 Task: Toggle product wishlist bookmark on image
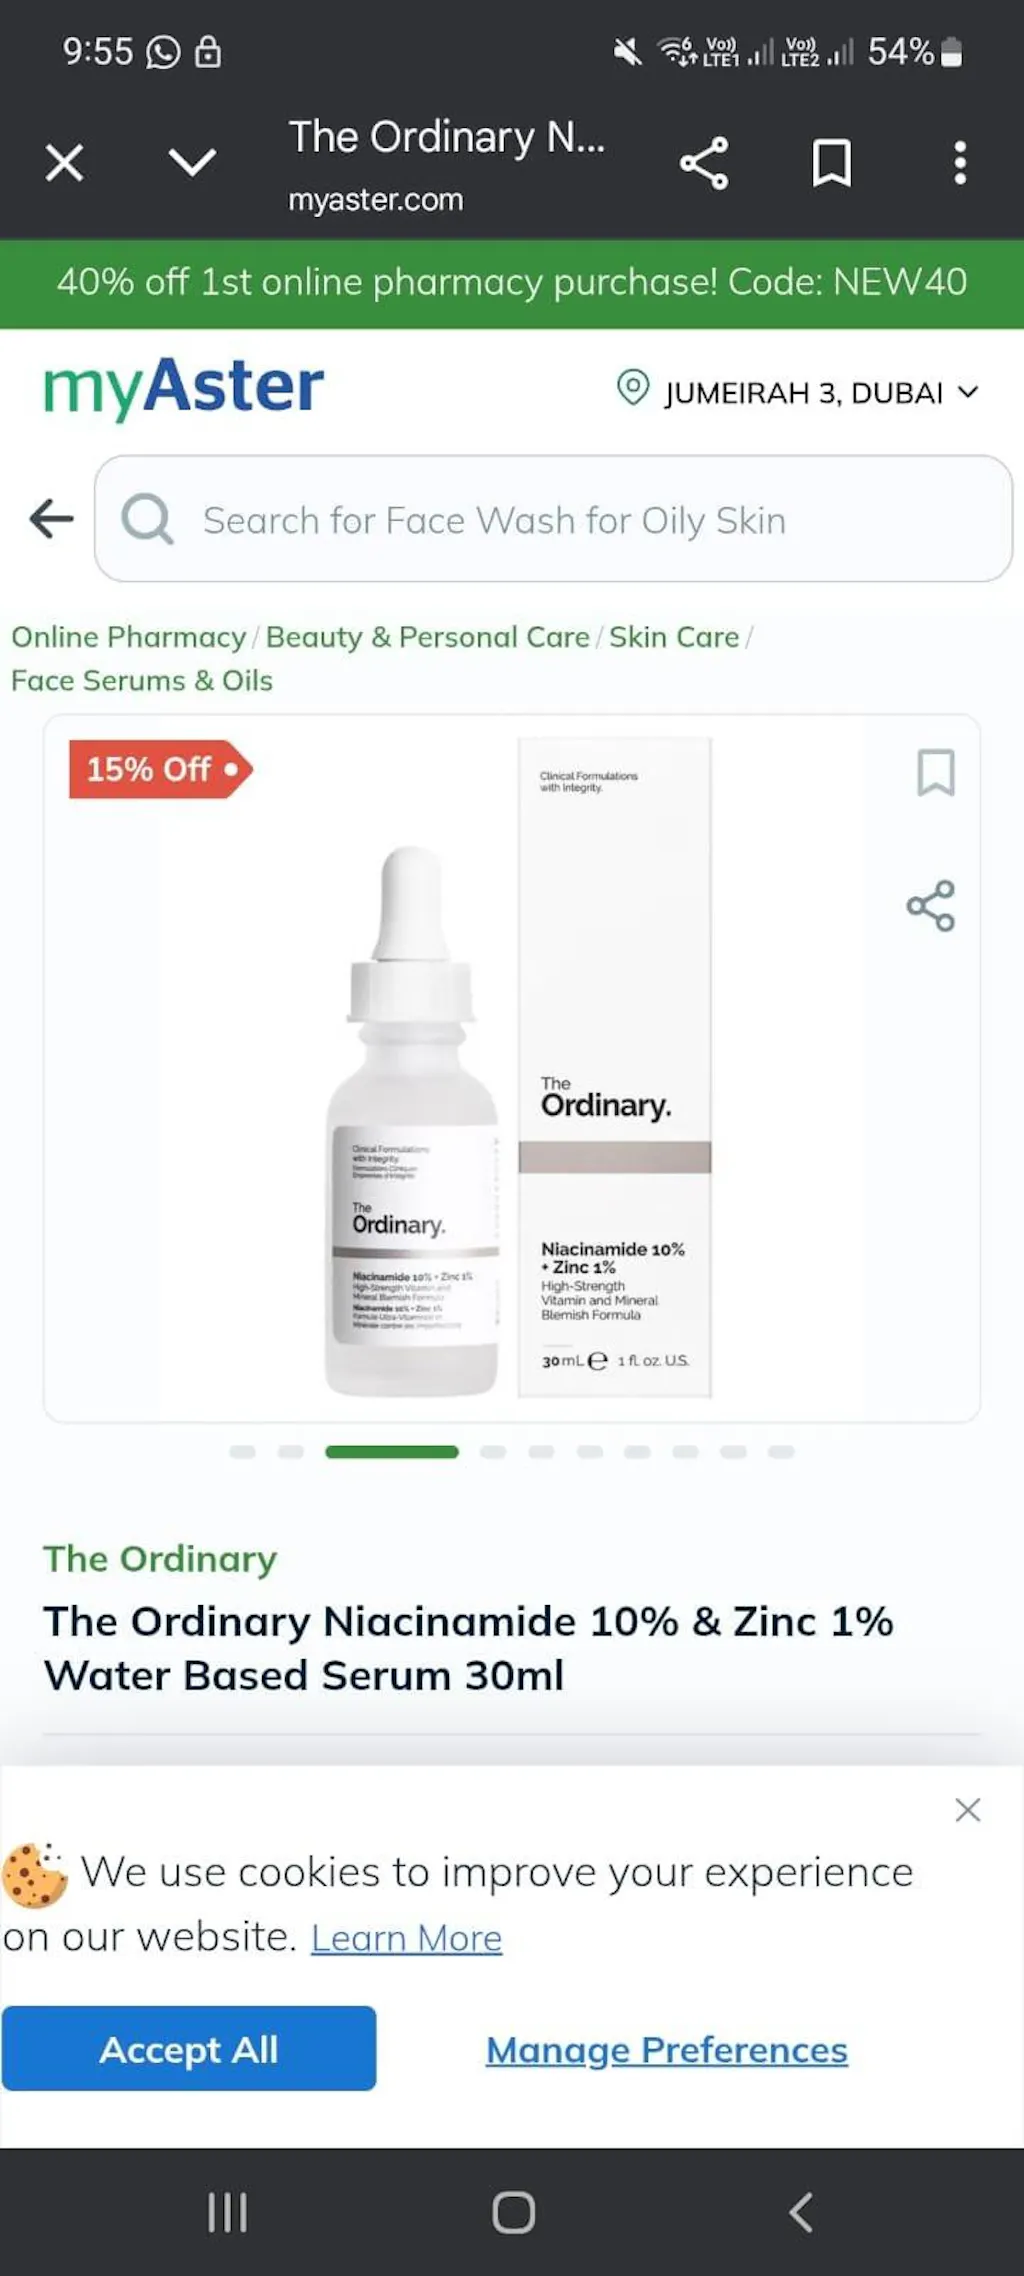pyautogui.click(x=936, y=773)
